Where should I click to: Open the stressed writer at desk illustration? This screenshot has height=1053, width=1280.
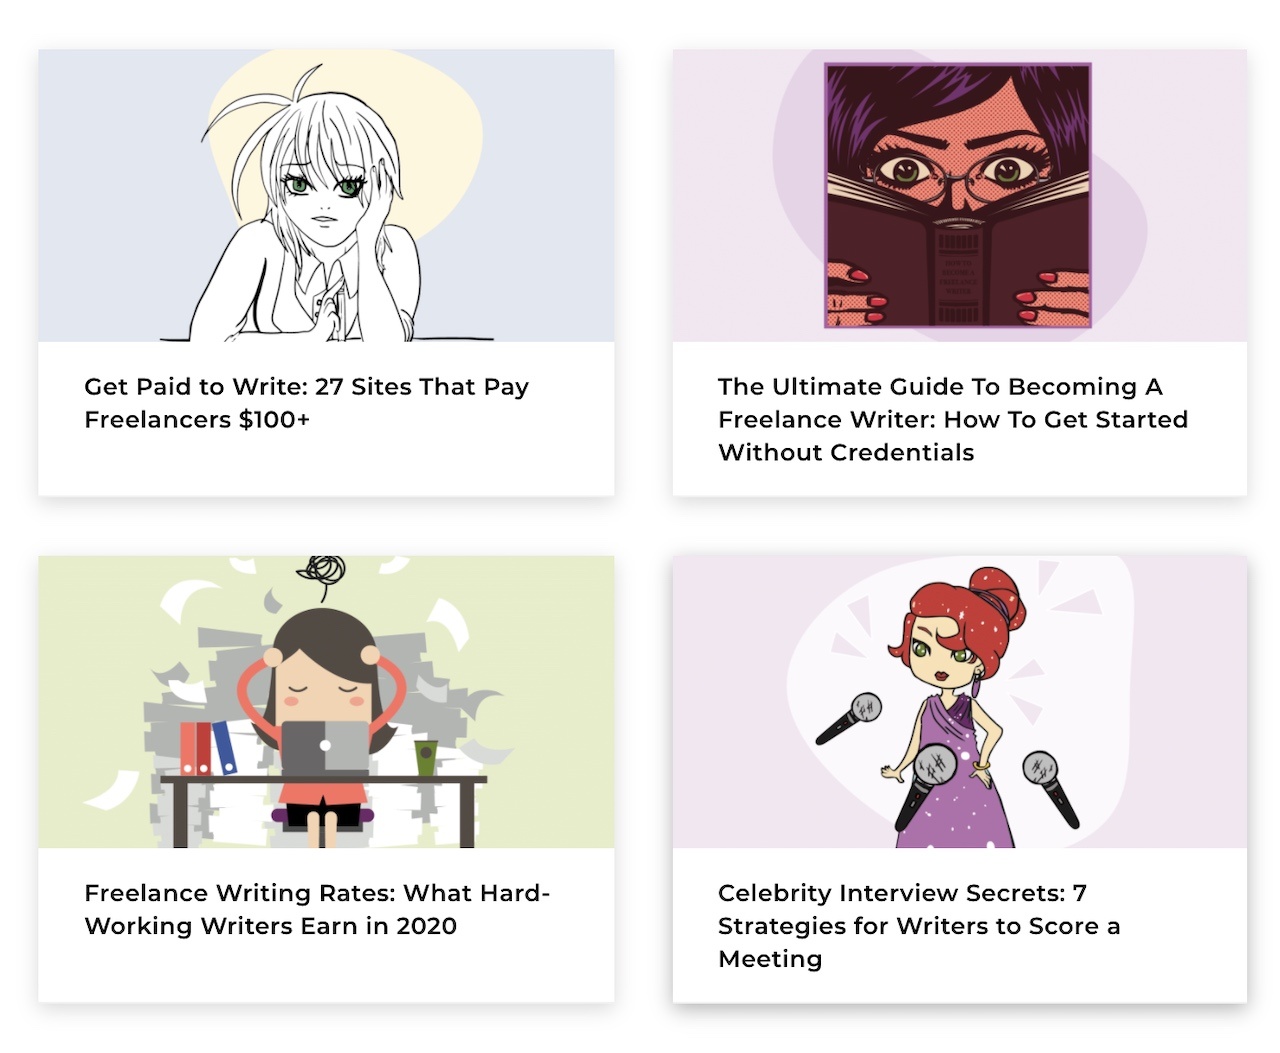coord(326,702)
